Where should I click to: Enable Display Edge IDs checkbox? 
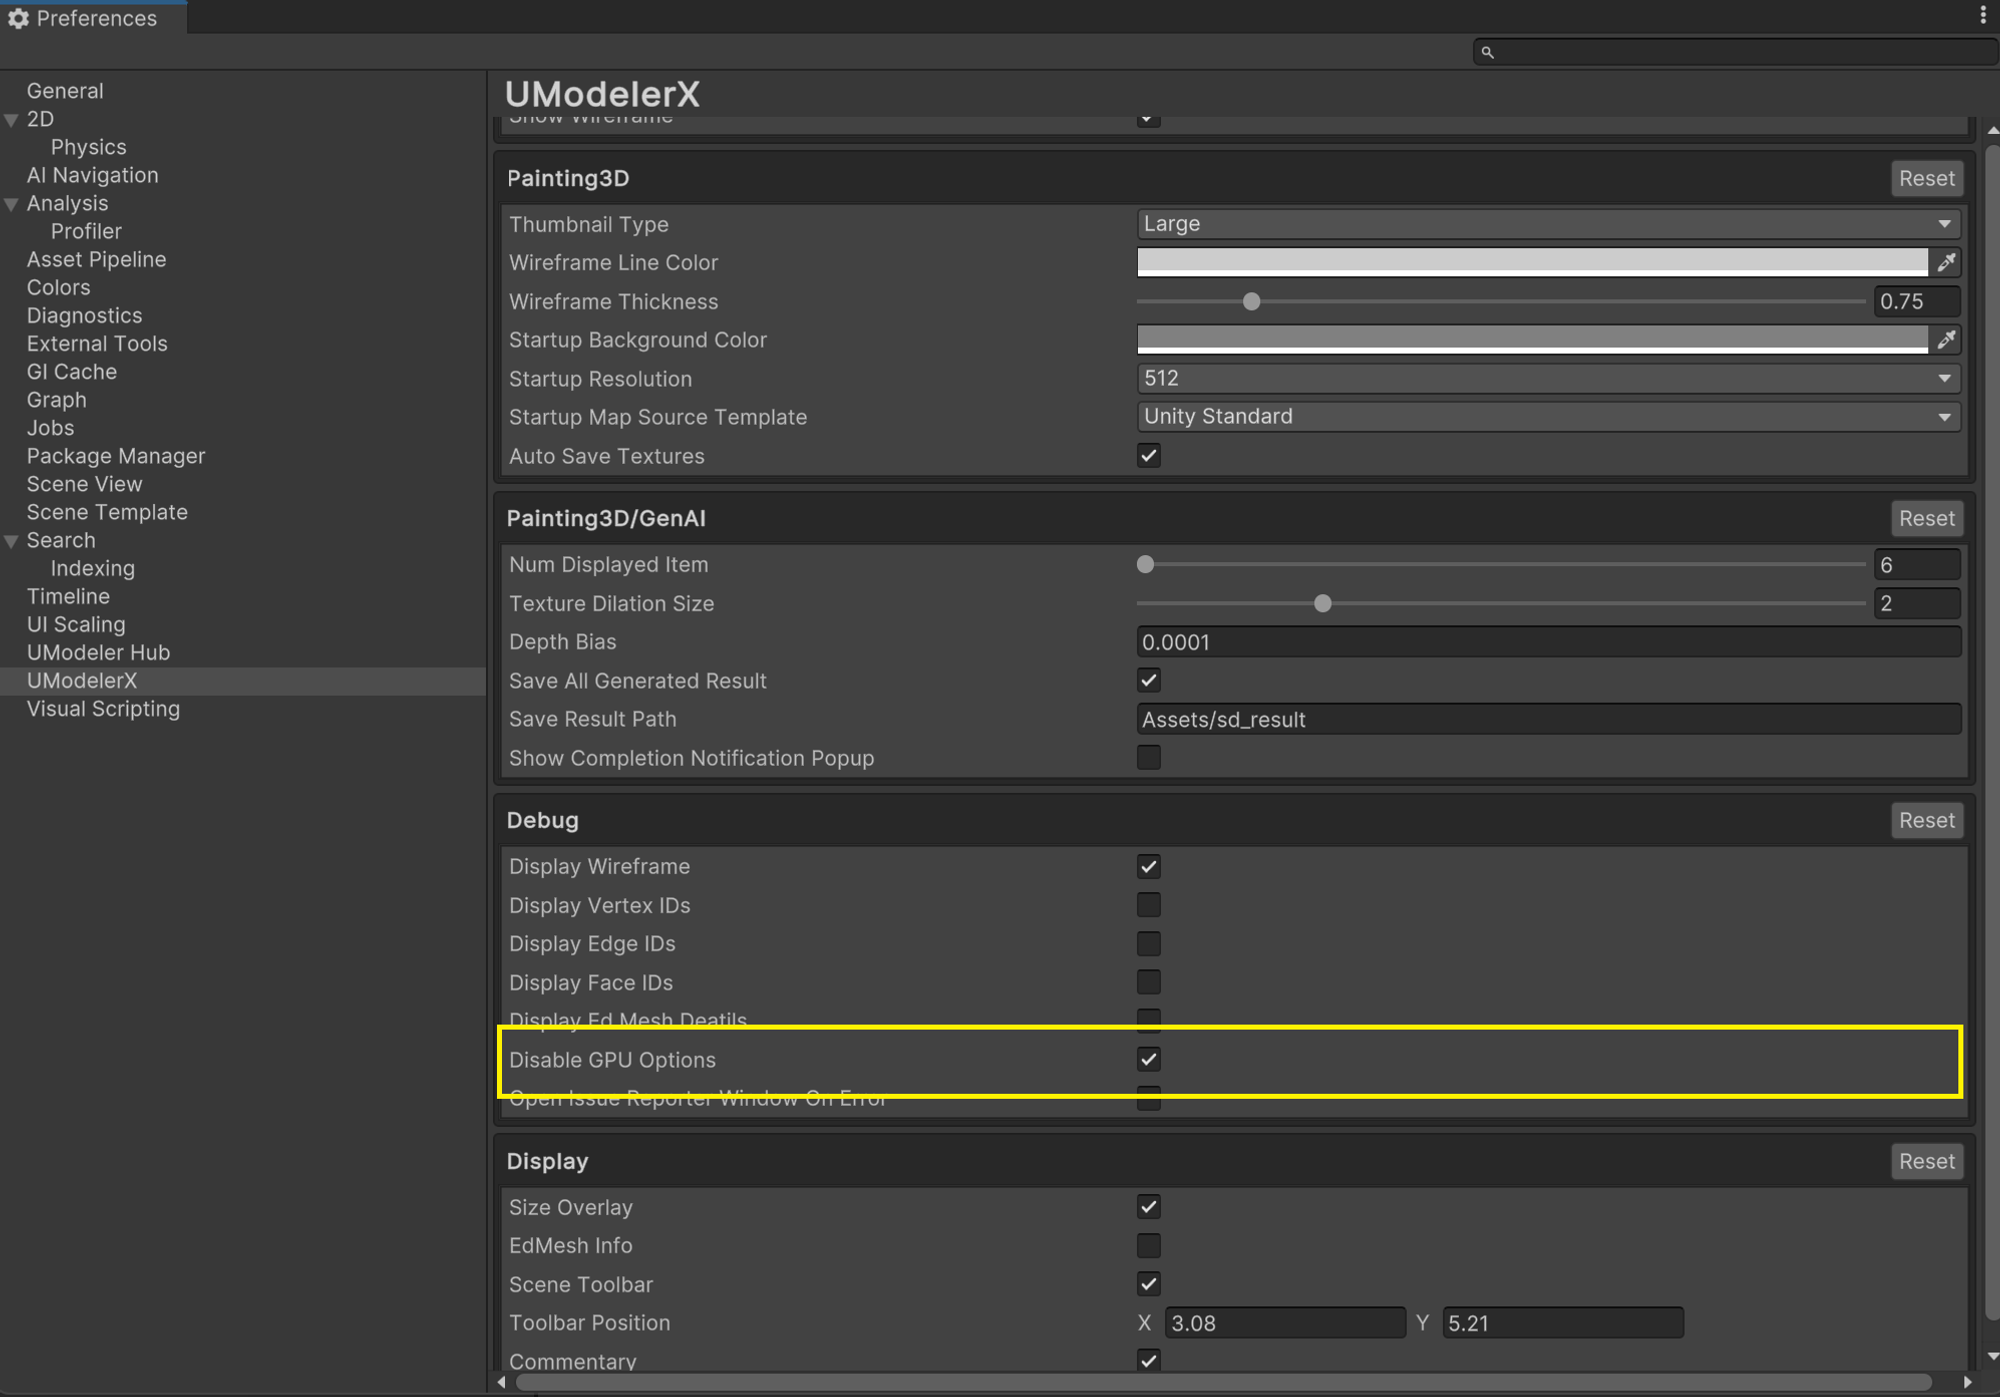pos(1149,944)
